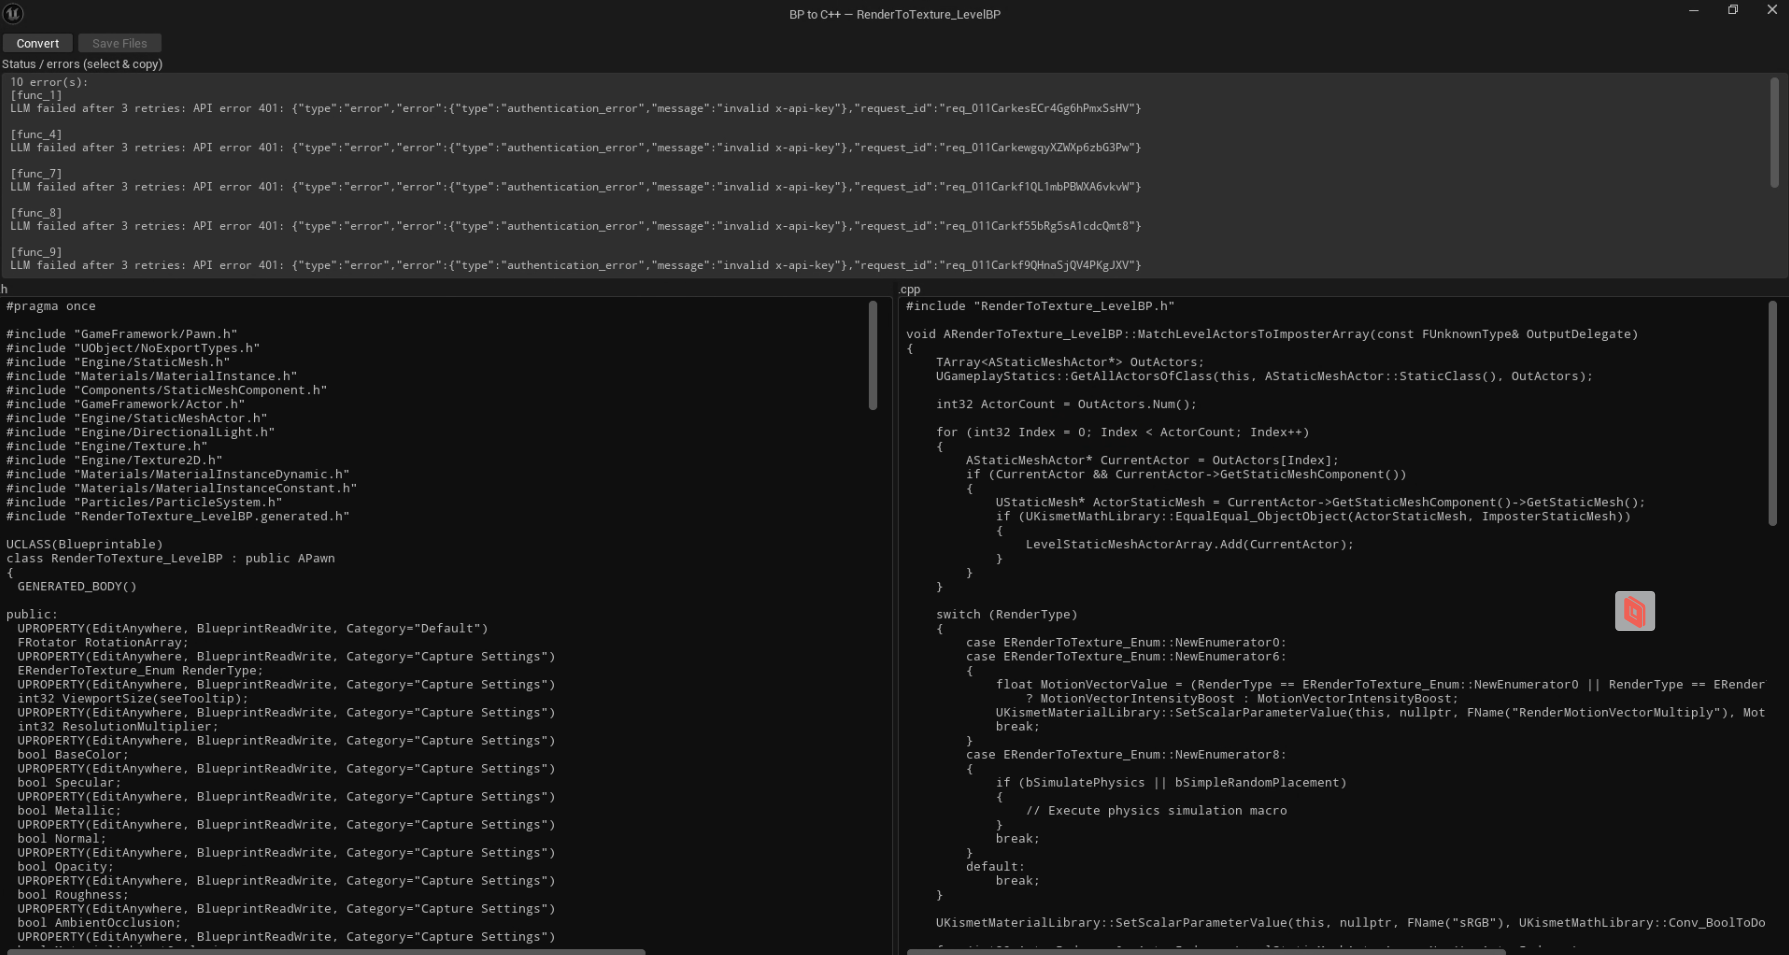Click the MatchLevelActorsToImposterArray function signature
Screen dimensions: 1789x955
(x=1272, y=334)
